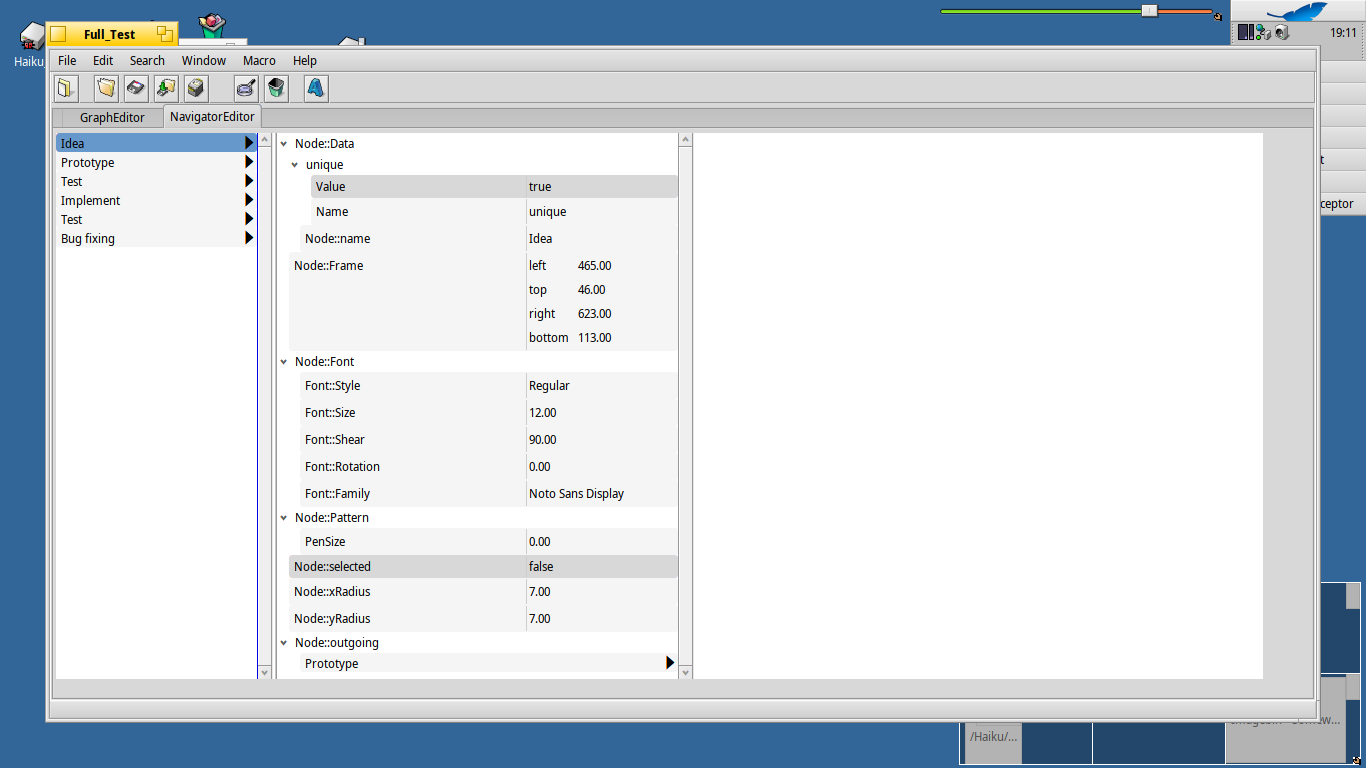Click the arrow on the Implement row
The height and width of the screenshot is (768, 1366).
coord(249,200)
